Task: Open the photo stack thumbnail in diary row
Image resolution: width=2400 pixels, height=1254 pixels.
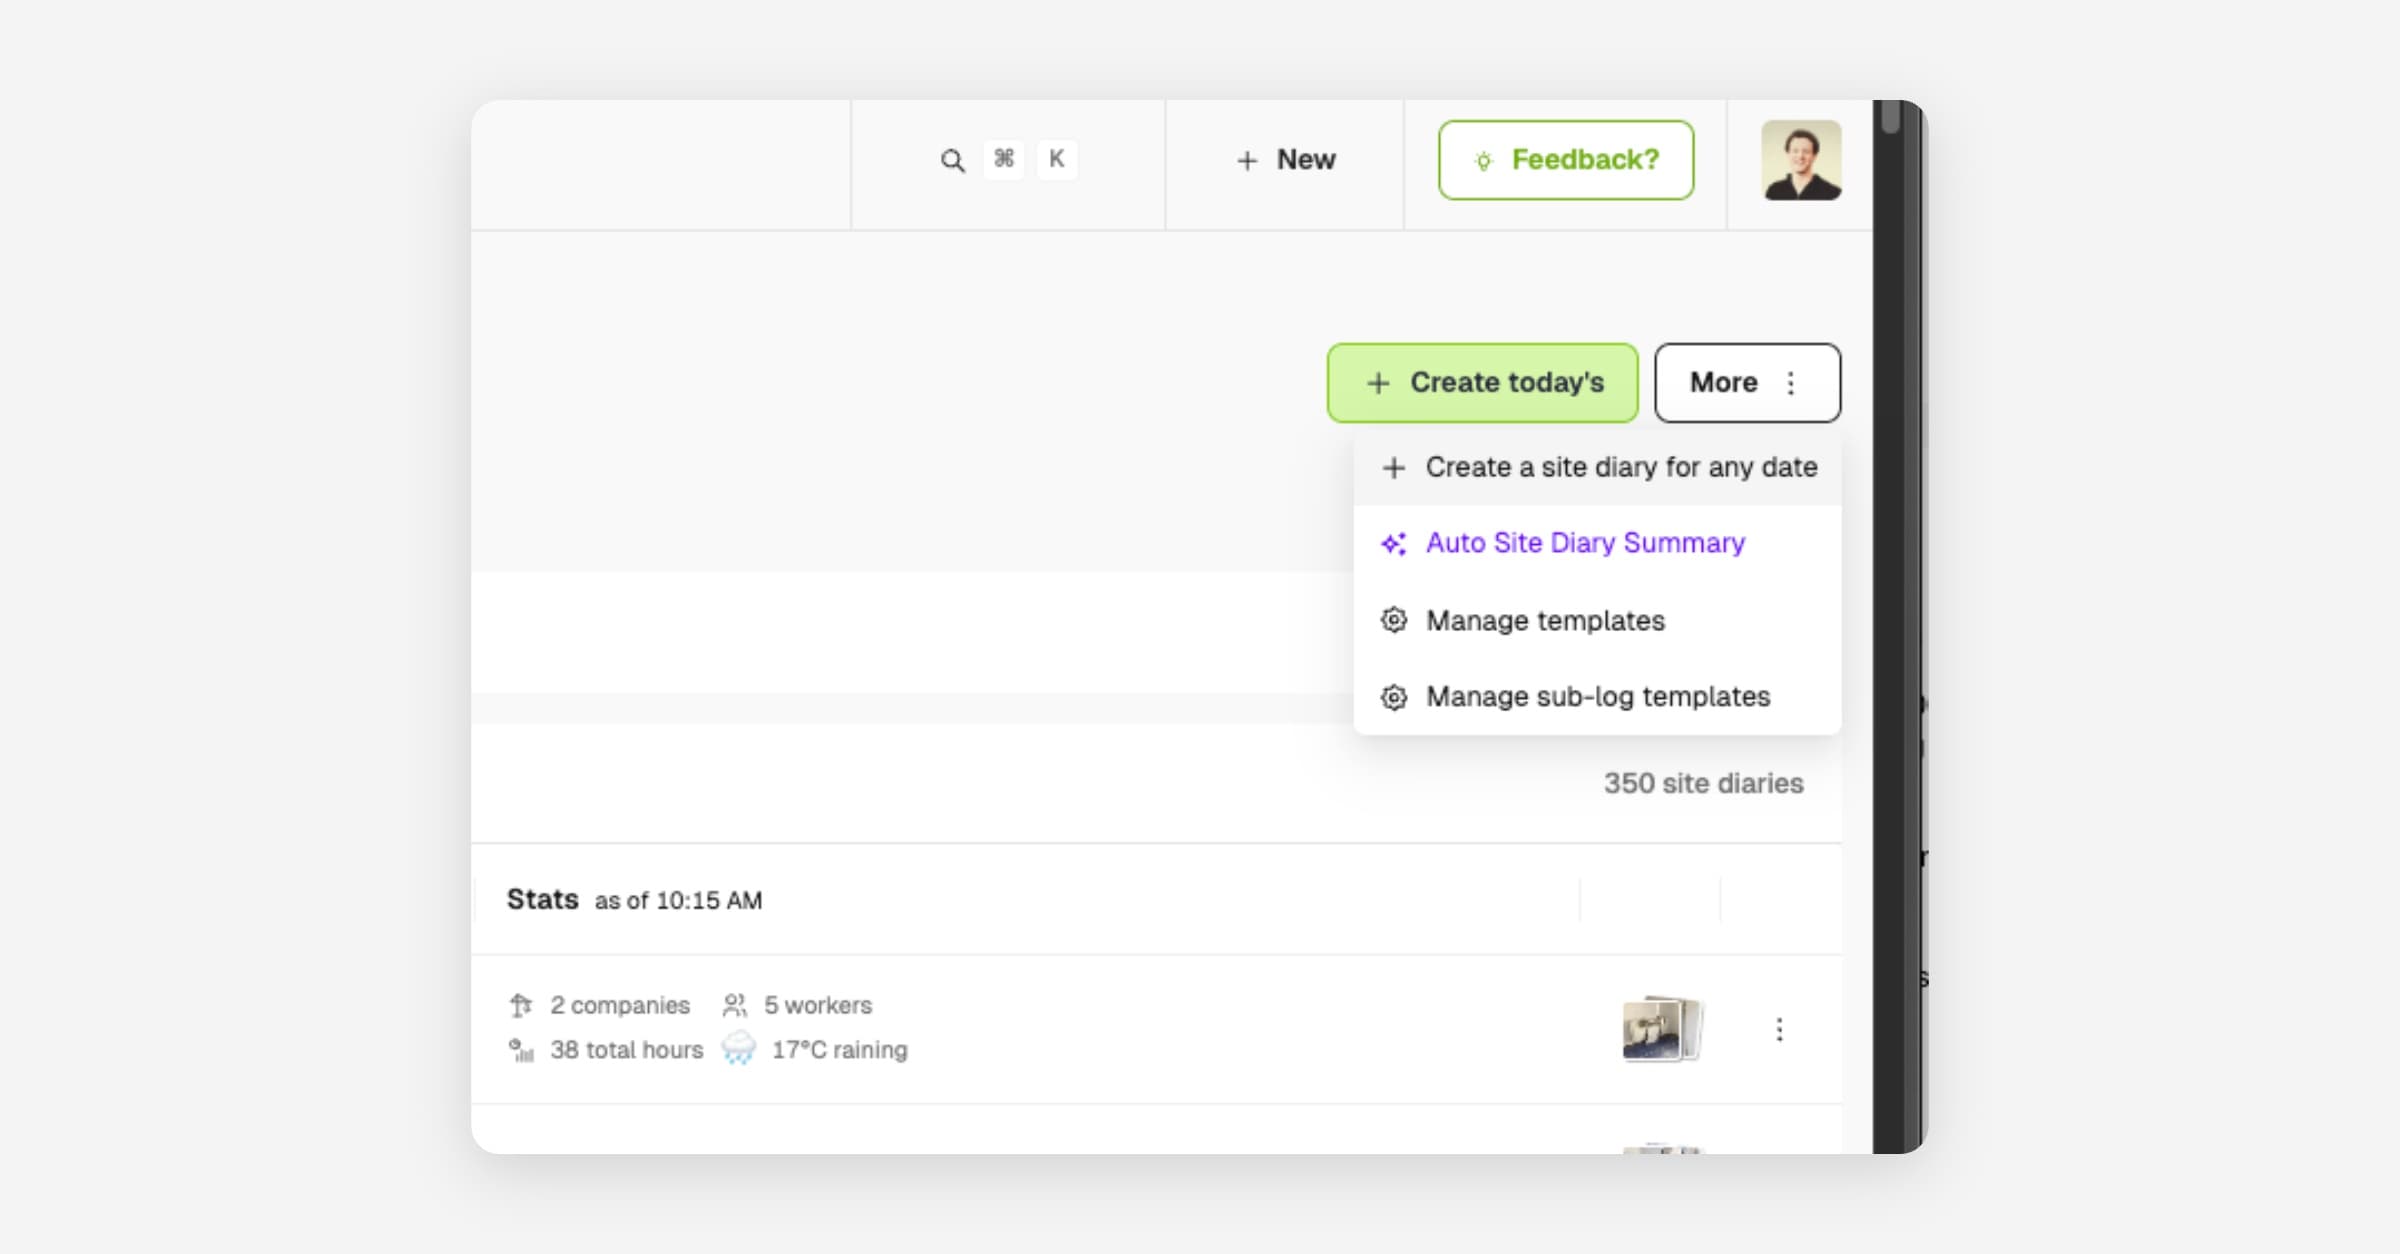Action: click(x=1661, y=1029)
